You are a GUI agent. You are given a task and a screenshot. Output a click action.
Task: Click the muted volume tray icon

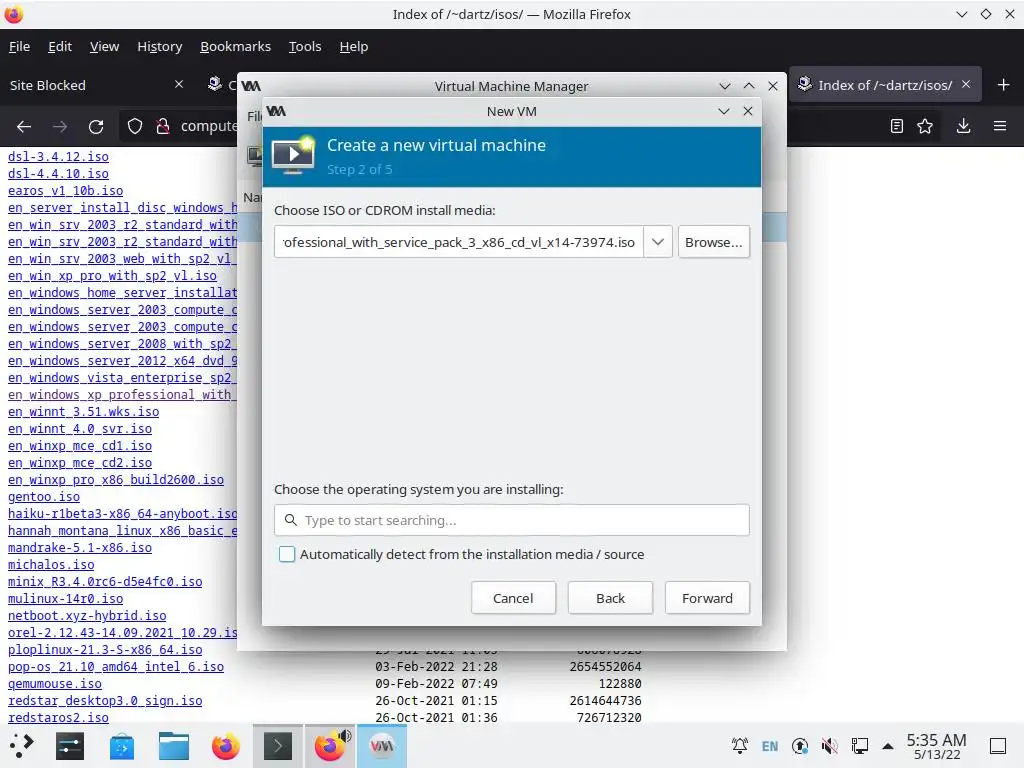(829, 746)
